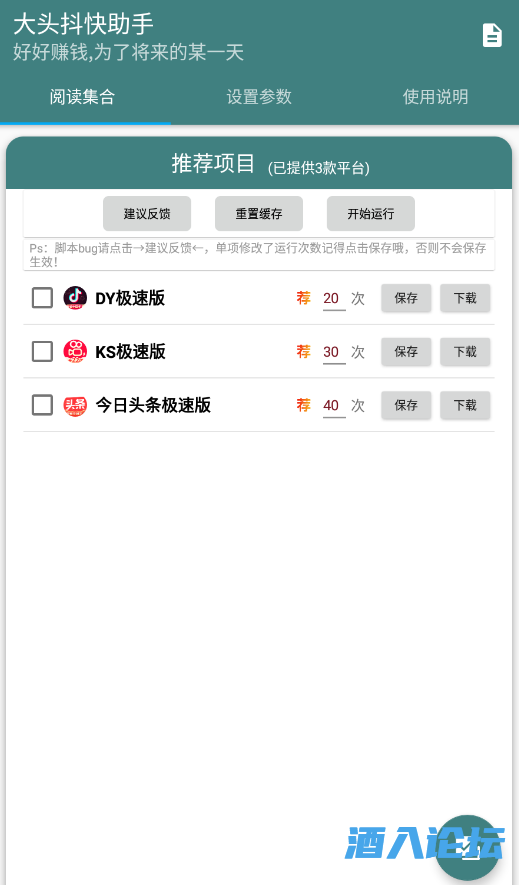Click the 建议反馈 button
519x885 pixels.
point(147,214)
